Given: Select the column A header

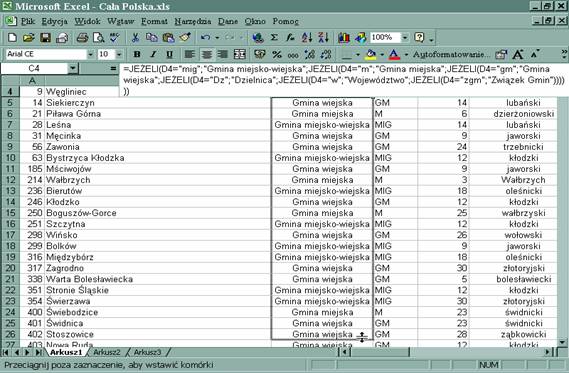Looking at the screenshot, I should pyautogui.click(x=32, y=81).
